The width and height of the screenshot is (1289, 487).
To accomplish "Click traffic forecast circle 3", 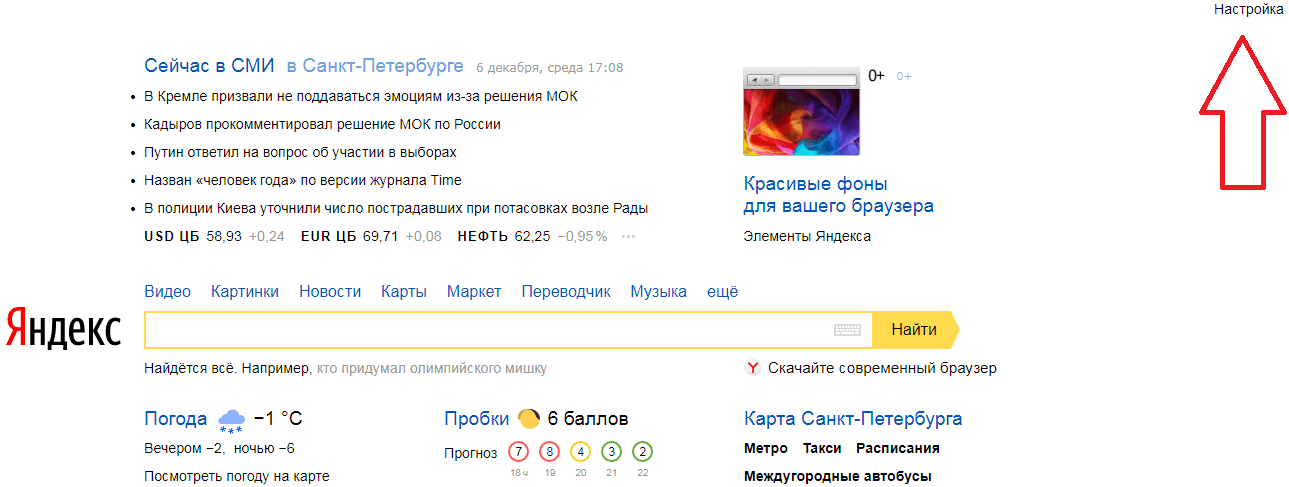I will coord(612,452).
